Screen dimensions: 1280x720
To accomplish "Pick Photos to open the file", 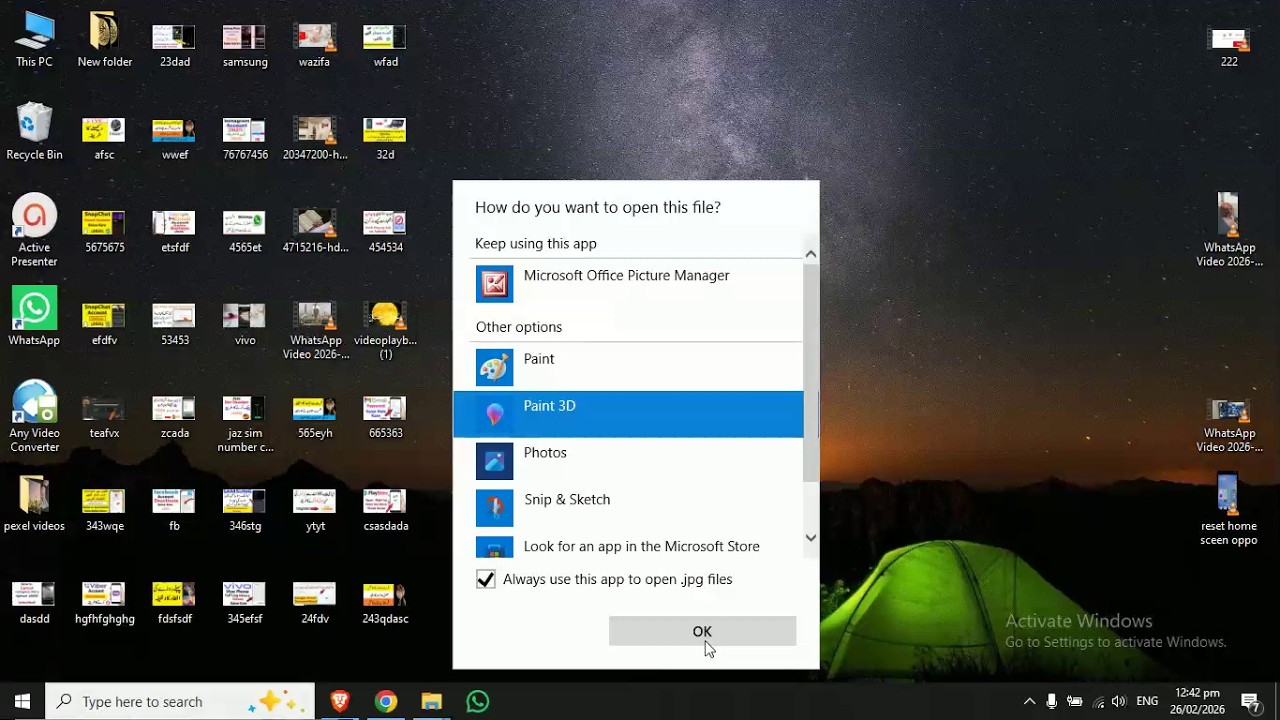I will (628, 461).
